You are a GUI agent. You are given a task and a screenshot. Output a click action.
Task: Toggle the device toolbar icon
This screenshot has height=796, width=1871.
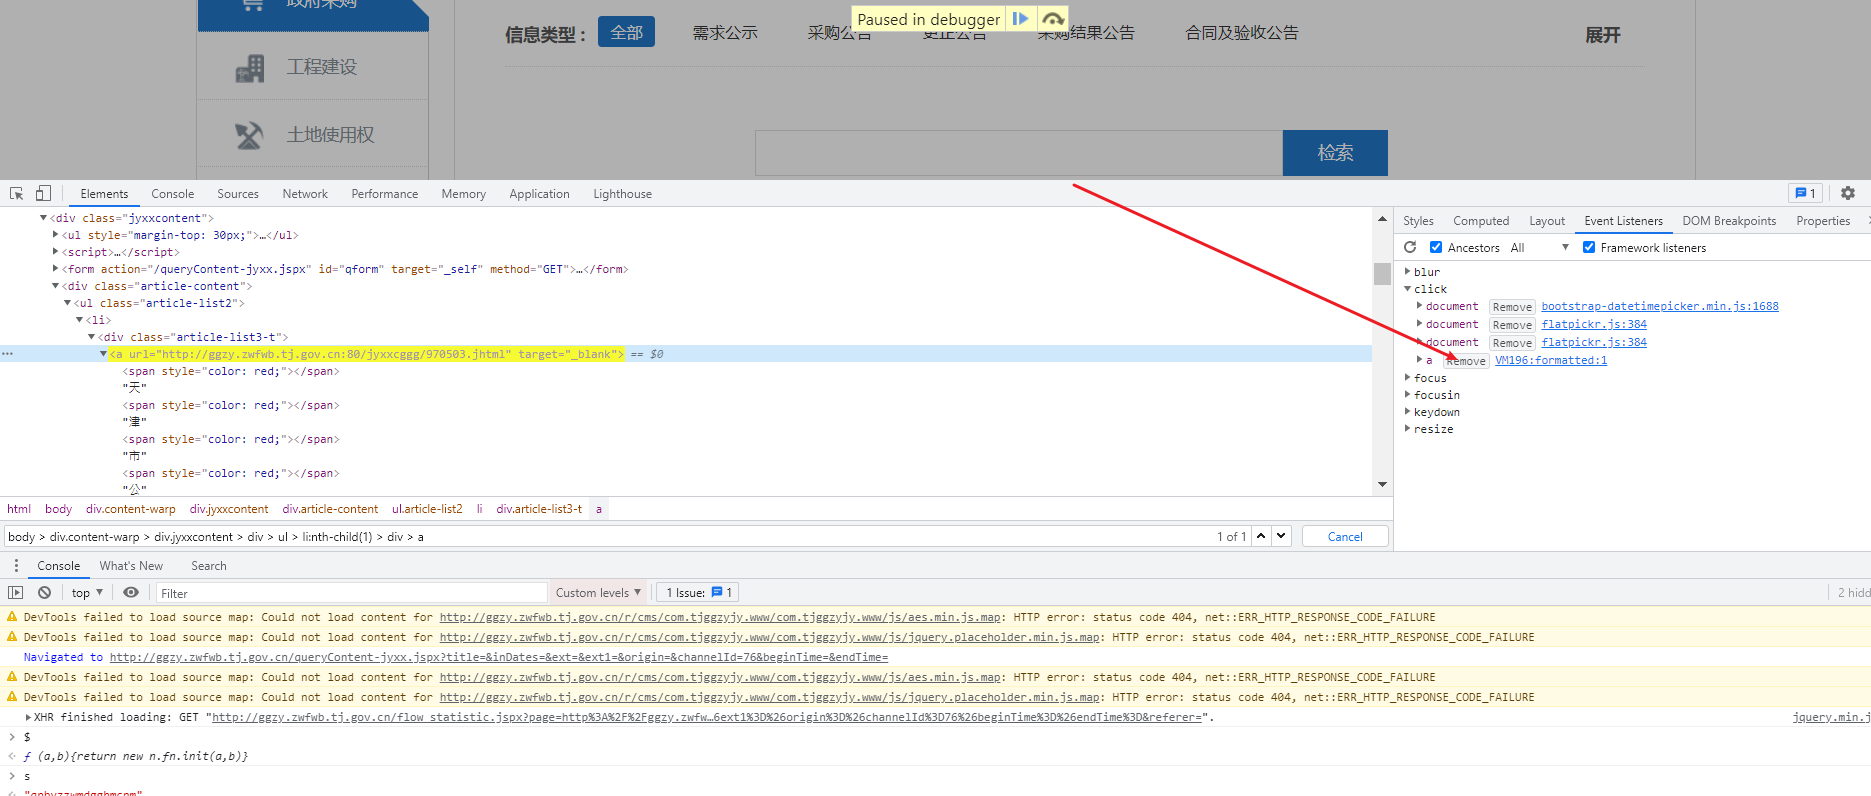pyautogui.click(x=43, y=193)
